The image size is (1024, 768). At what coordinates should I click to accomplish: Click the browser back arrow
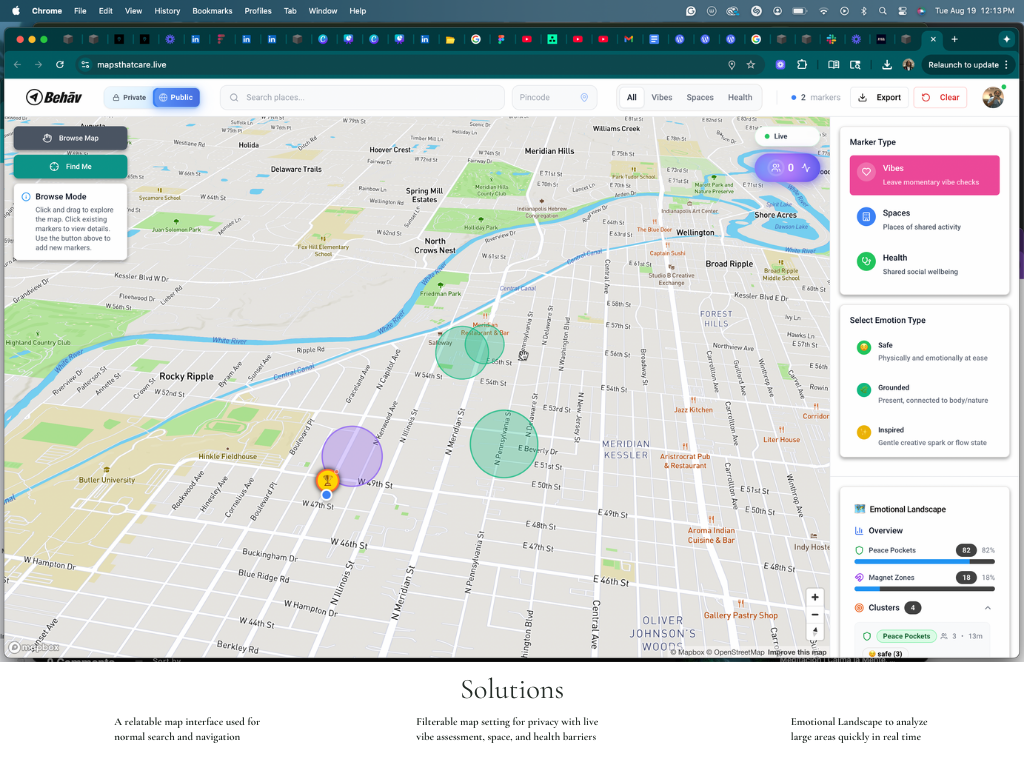click(x=18, y=65)
